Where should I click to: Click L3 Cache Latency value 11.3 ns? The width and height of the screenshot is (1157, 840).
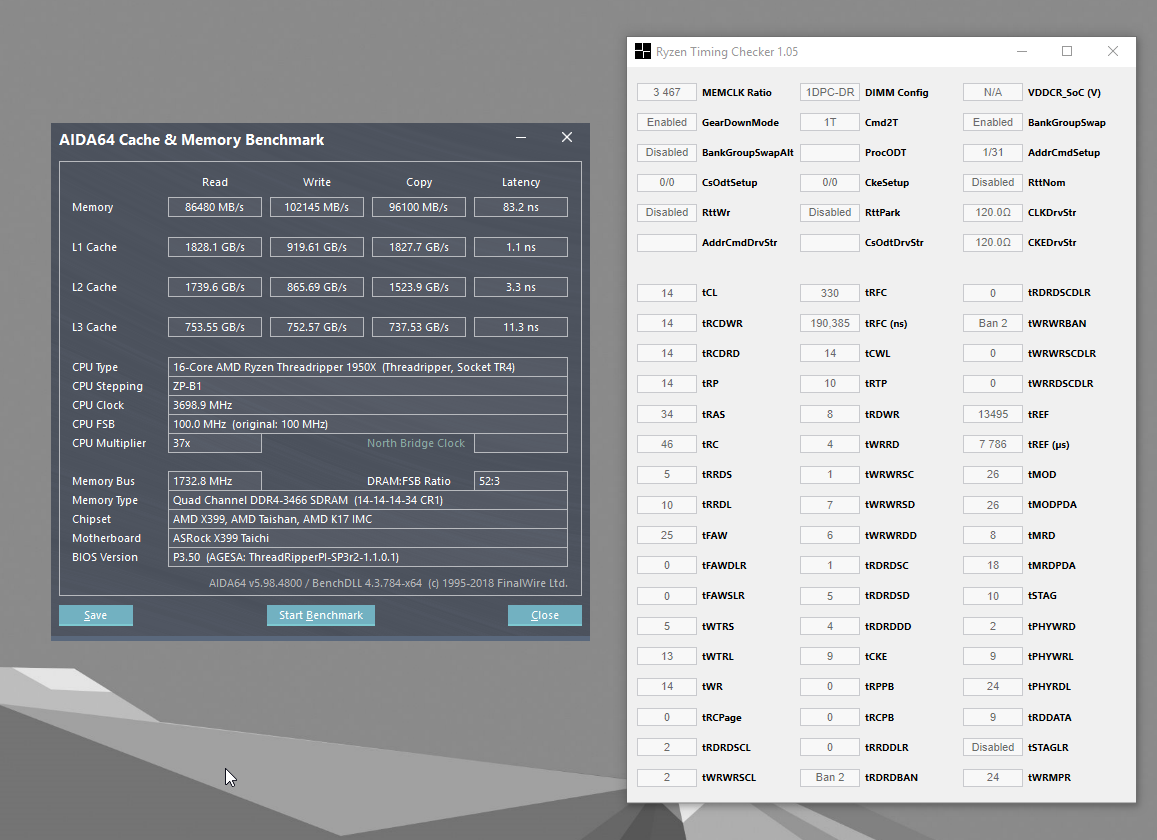point(521,326)
